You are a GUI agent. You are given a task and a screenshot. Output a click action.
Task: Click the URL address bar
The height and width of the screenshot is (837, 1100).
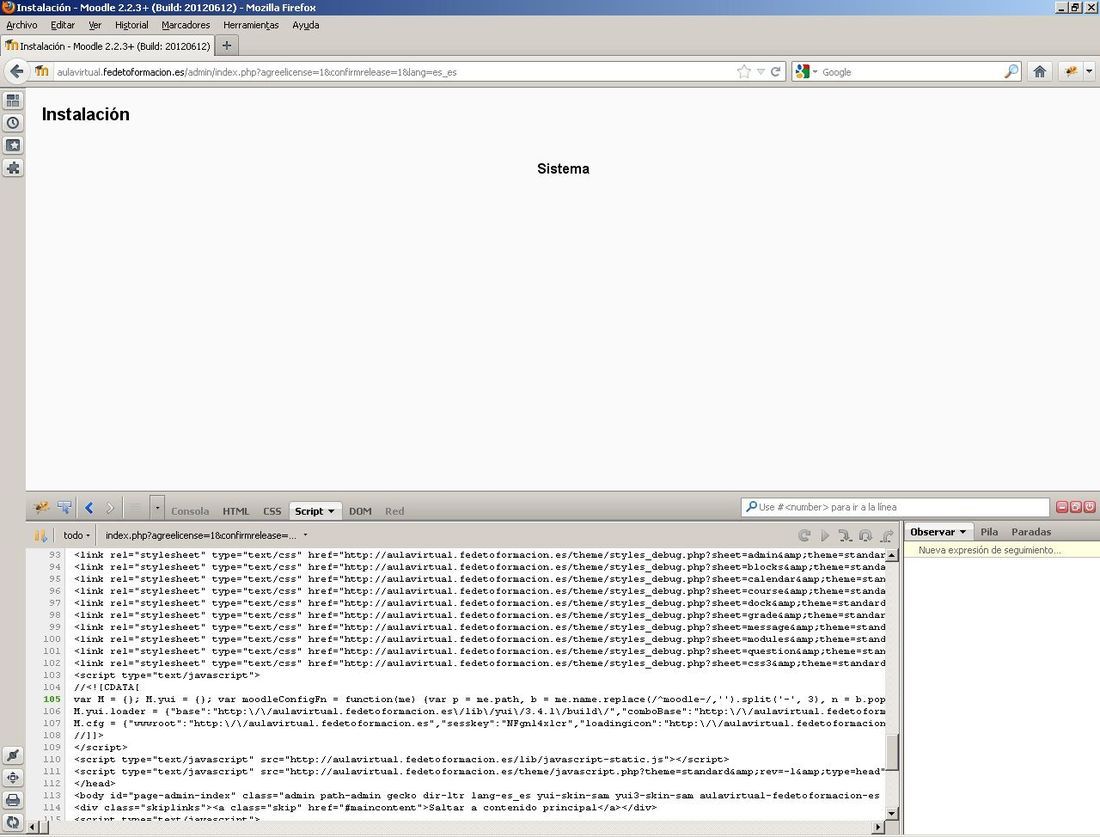(393, 72)
